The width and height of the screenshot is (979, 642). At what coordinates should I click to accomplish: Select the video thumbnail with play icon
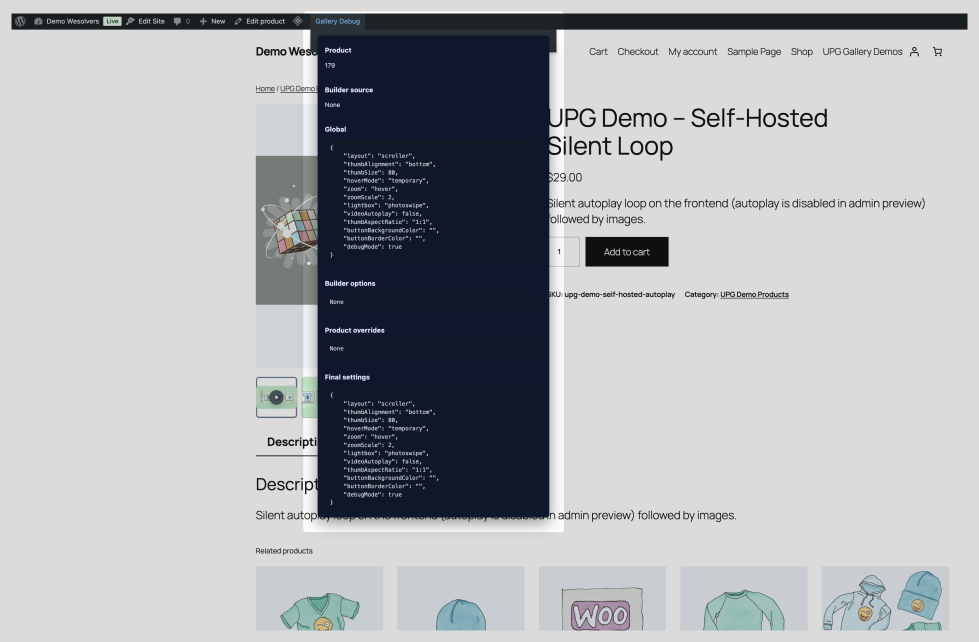tap(276, 397)
